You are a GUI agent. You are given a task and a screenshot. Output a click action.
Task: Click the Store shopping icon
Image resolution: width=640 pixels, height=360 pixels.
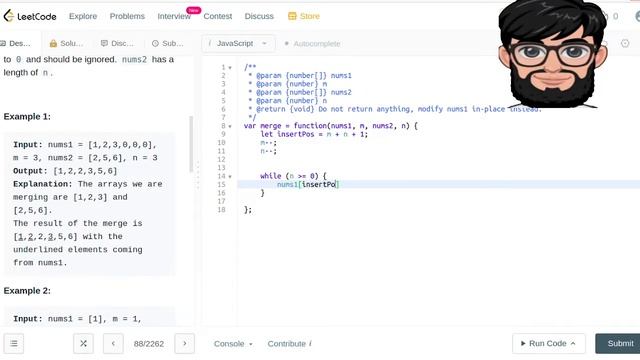[292, 16]
